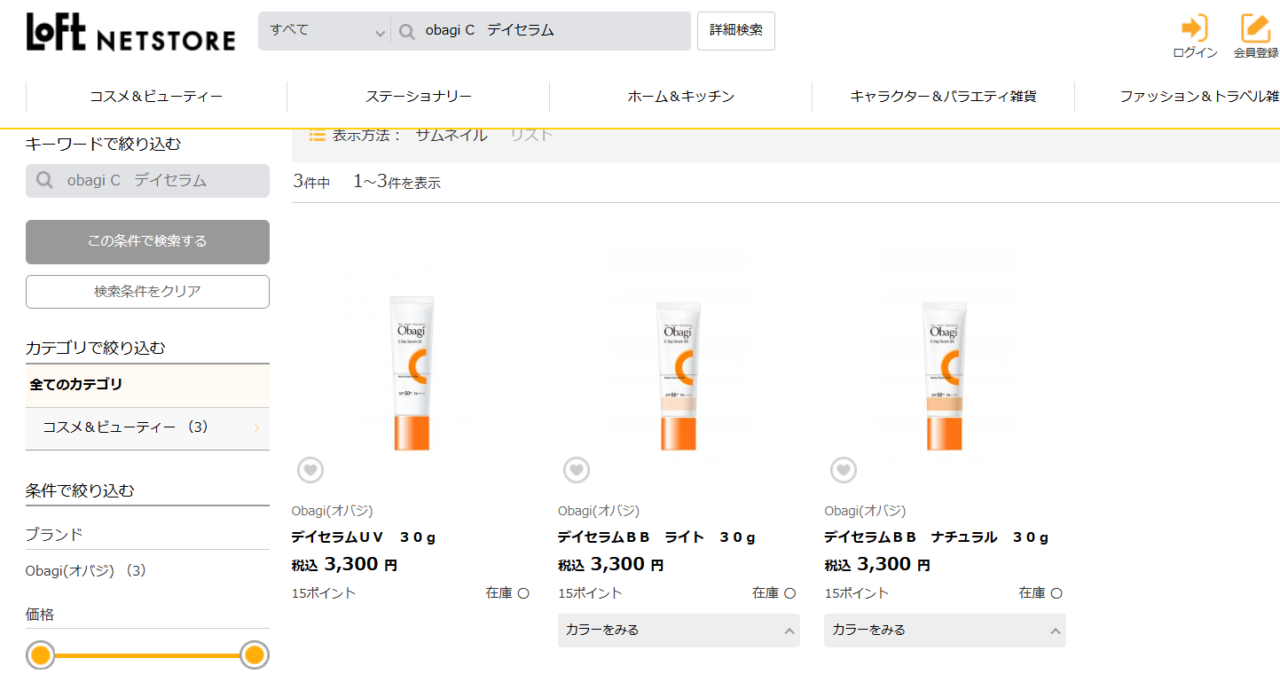This screenshot has height=674, width=1280.
Task: Click the Obagi(オバジ) brand text above デイセラムＵＶ
Action: [x=332, y=511]
